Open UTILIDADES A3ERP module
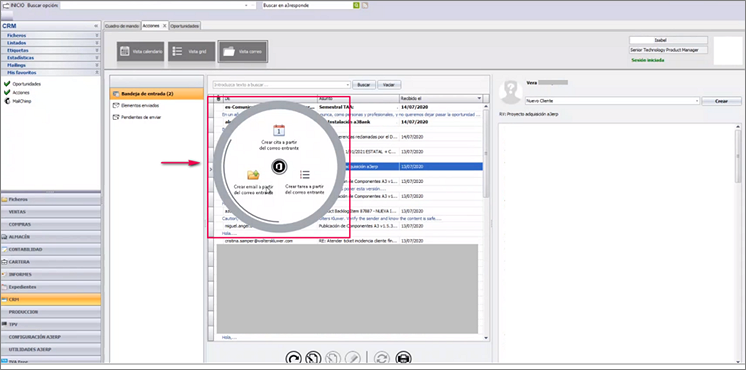 coord(50,349)
